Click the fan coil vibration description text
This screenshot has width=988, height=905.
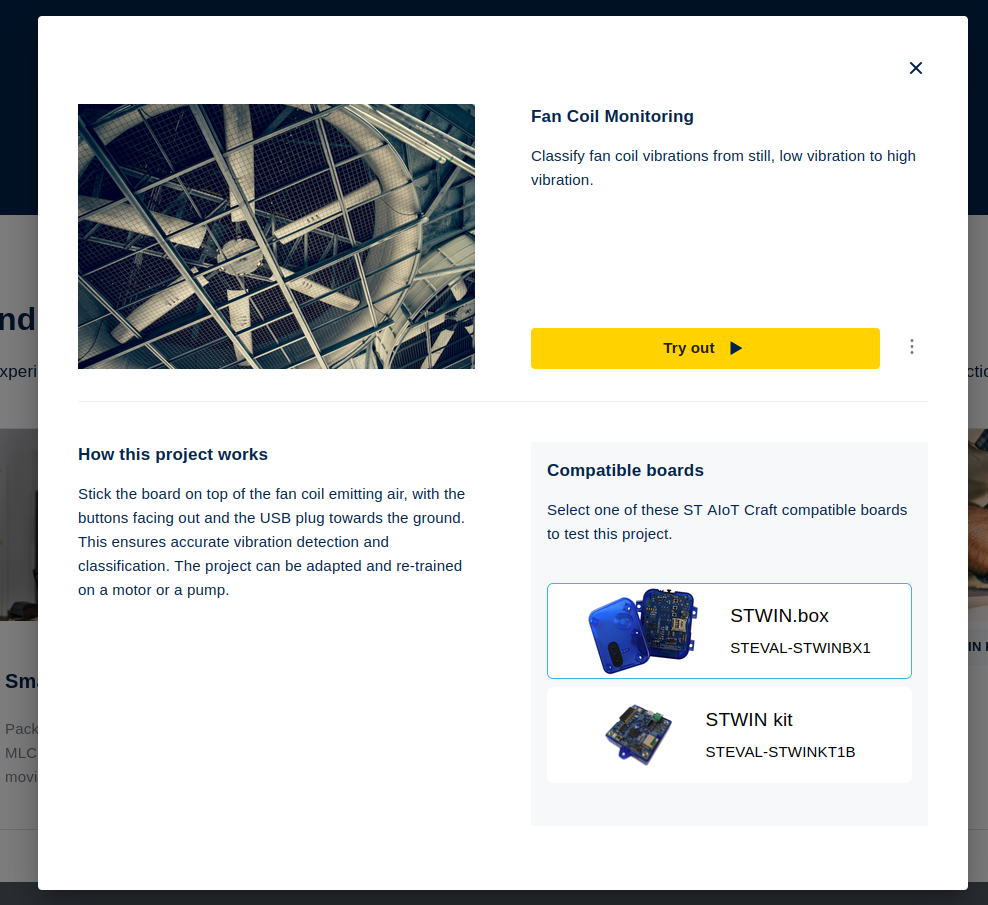point(723,168)
